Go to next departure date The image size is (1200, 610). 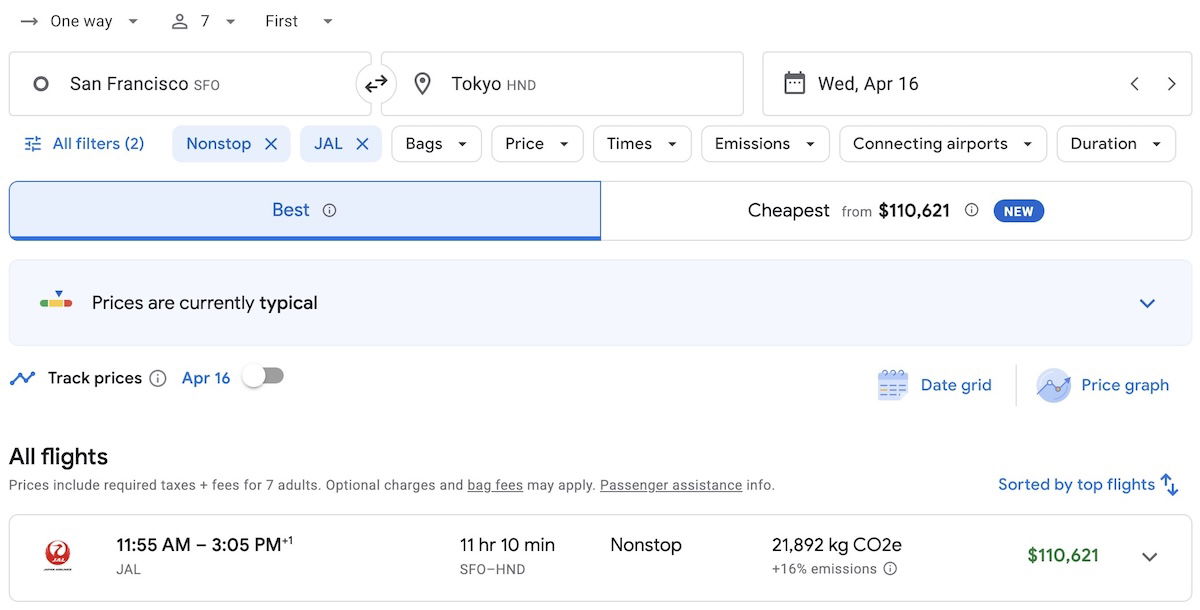click(1171, 84)
